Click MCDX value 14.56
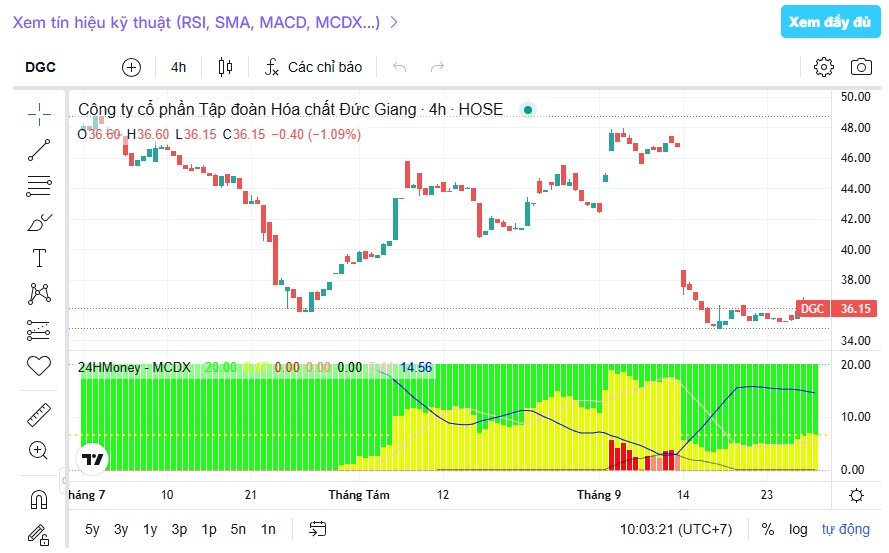889x553 pixels. click(416, 368)
